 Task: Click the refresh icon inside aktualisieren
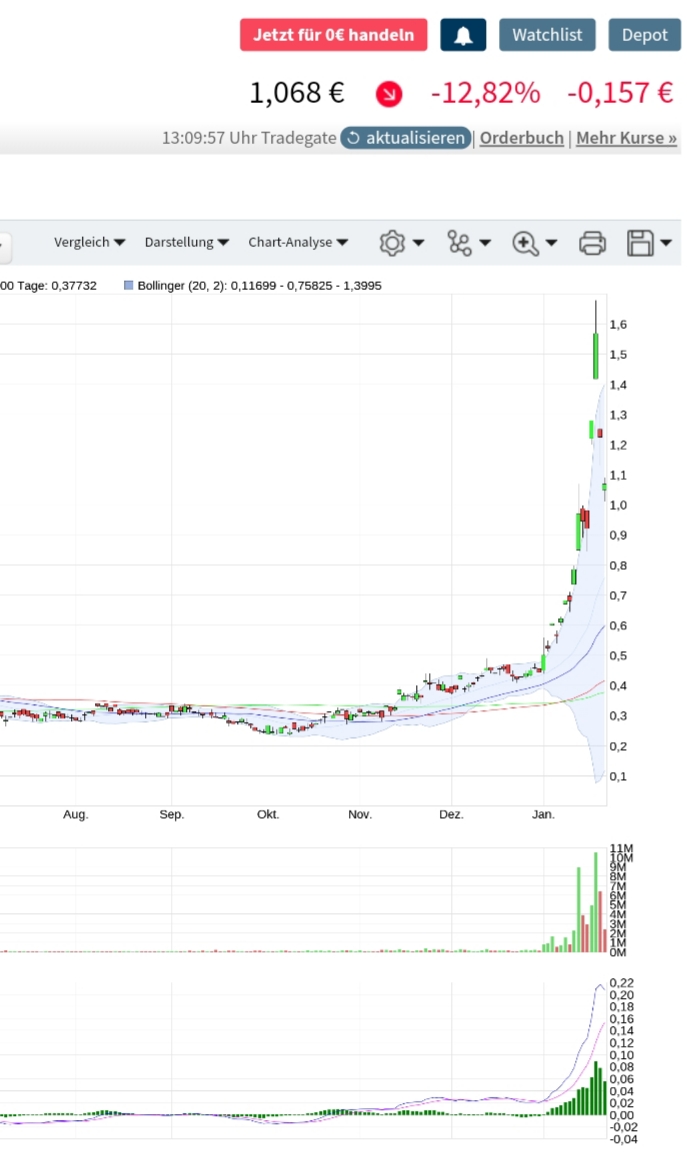point(353,138)
